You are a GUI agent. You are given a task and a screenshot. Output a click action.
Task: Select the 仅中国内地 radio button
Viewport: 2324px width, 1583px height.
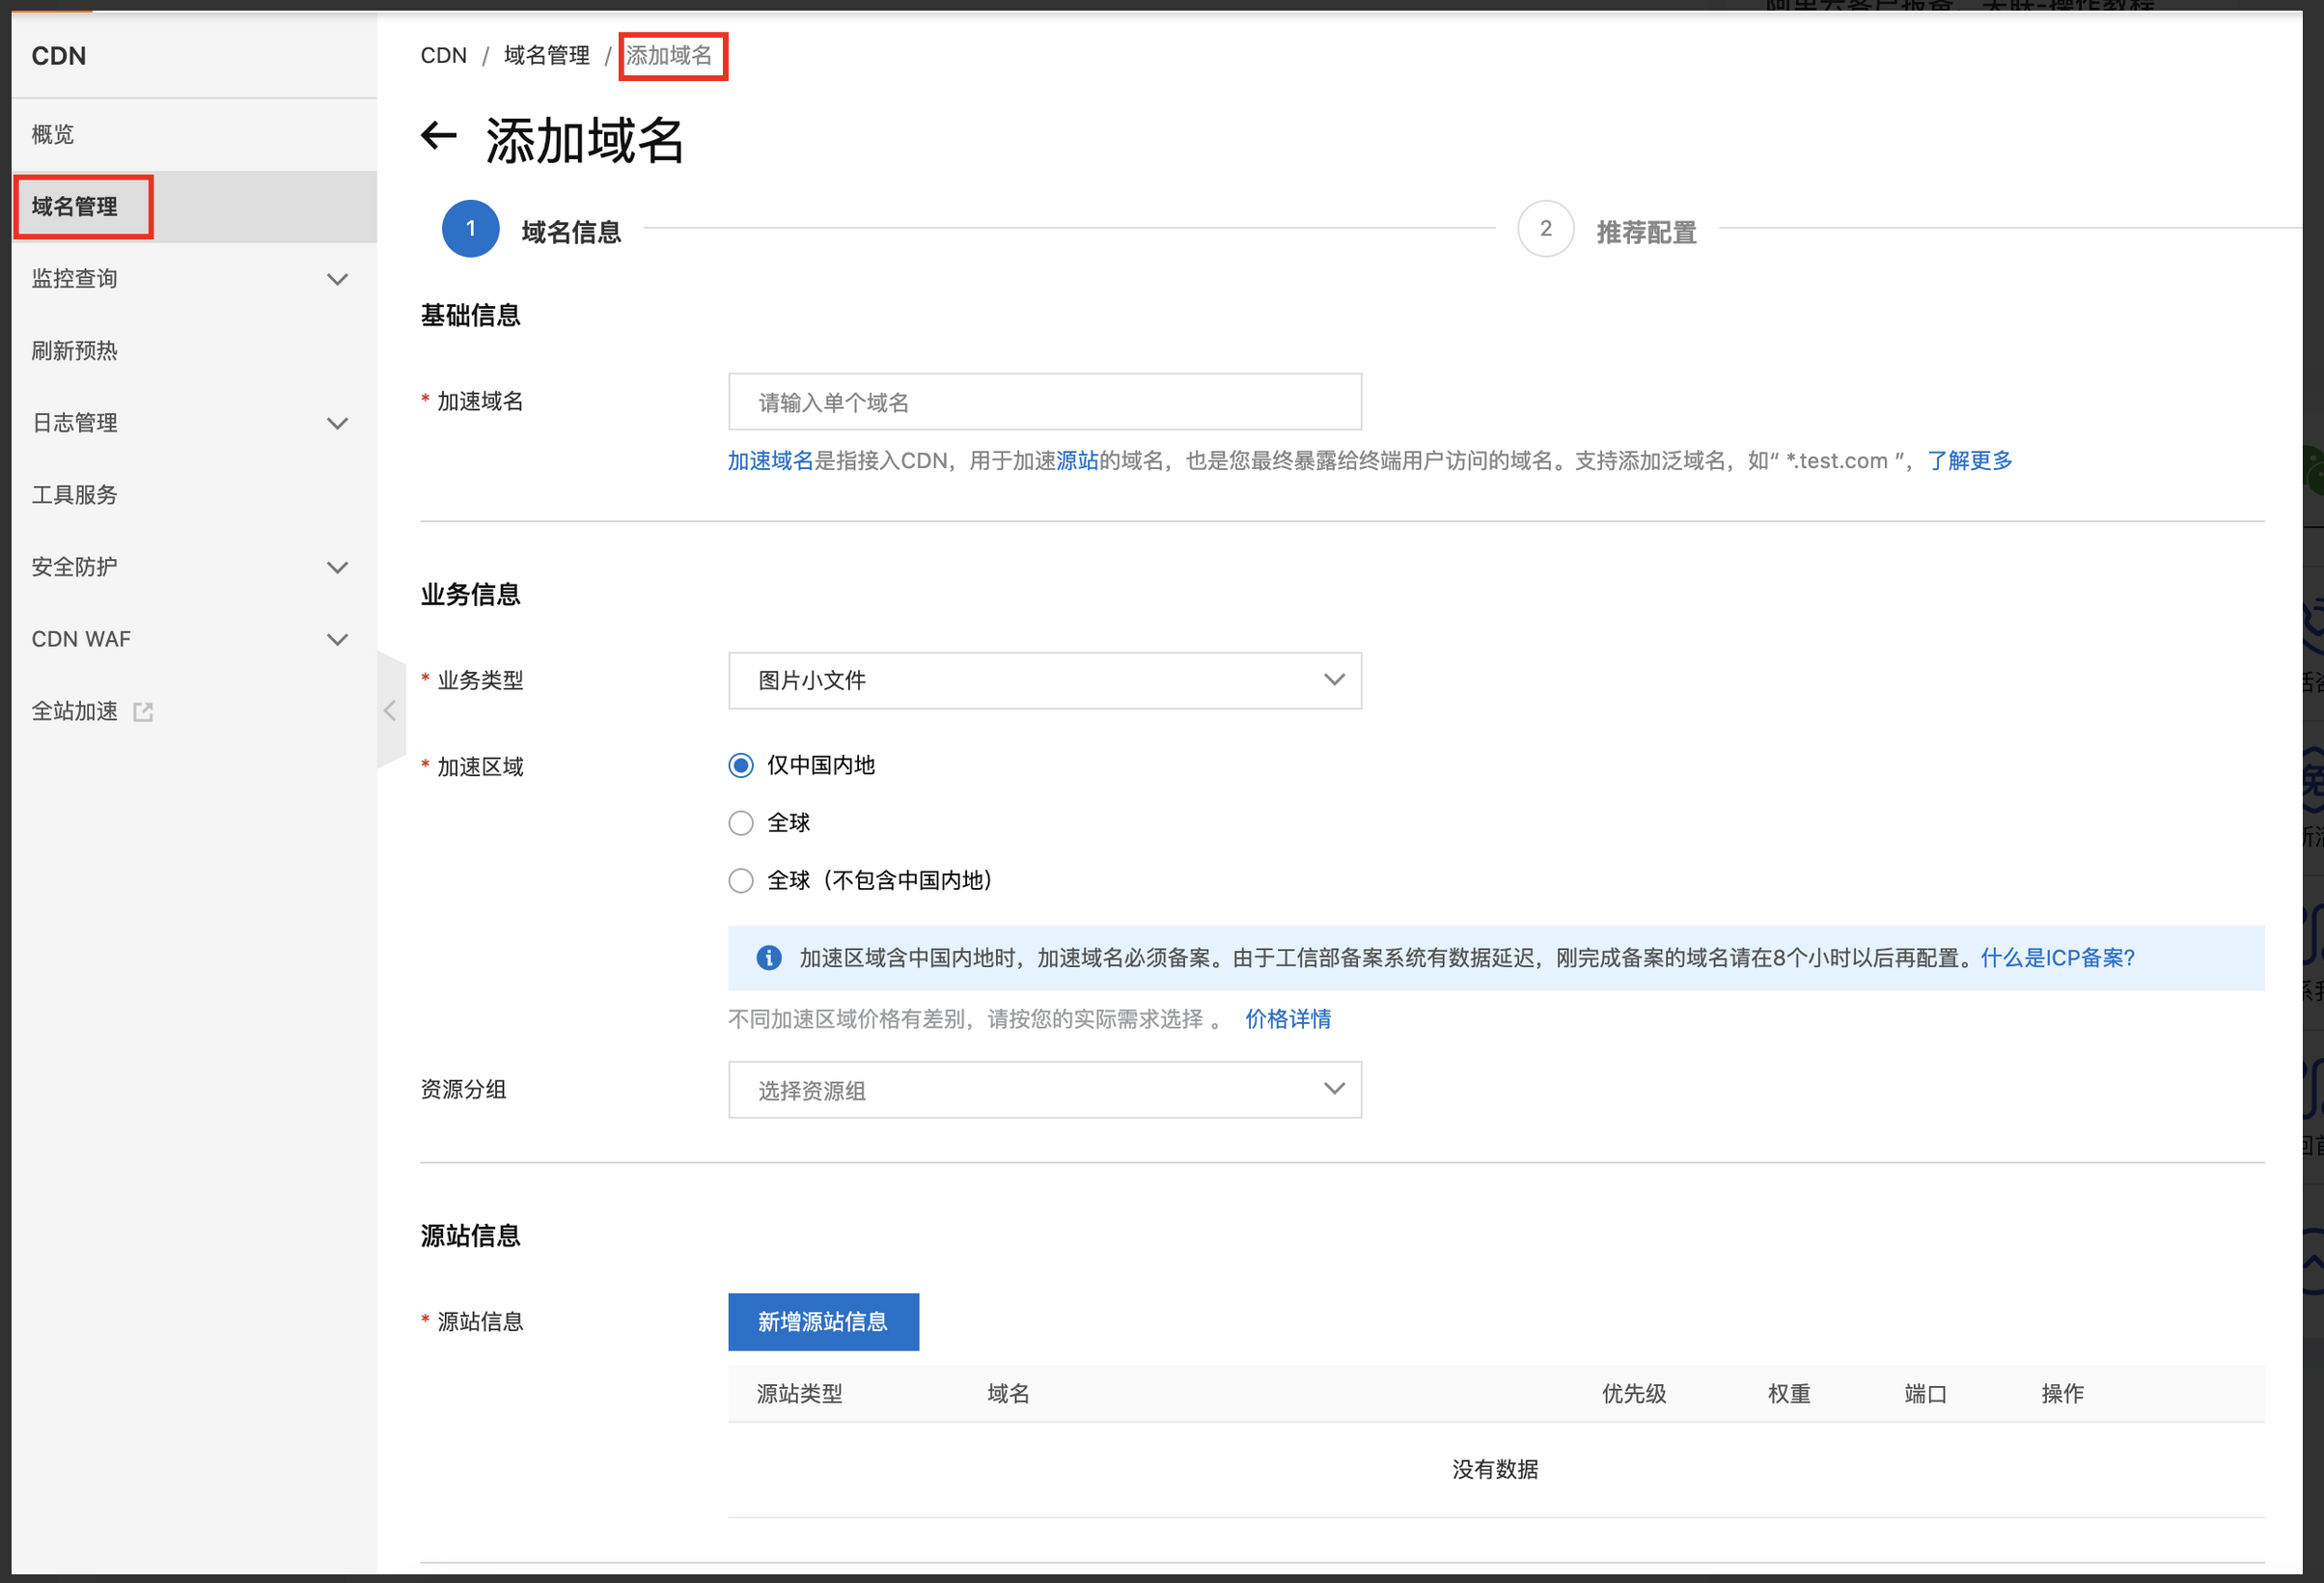(x=741, y=766)
